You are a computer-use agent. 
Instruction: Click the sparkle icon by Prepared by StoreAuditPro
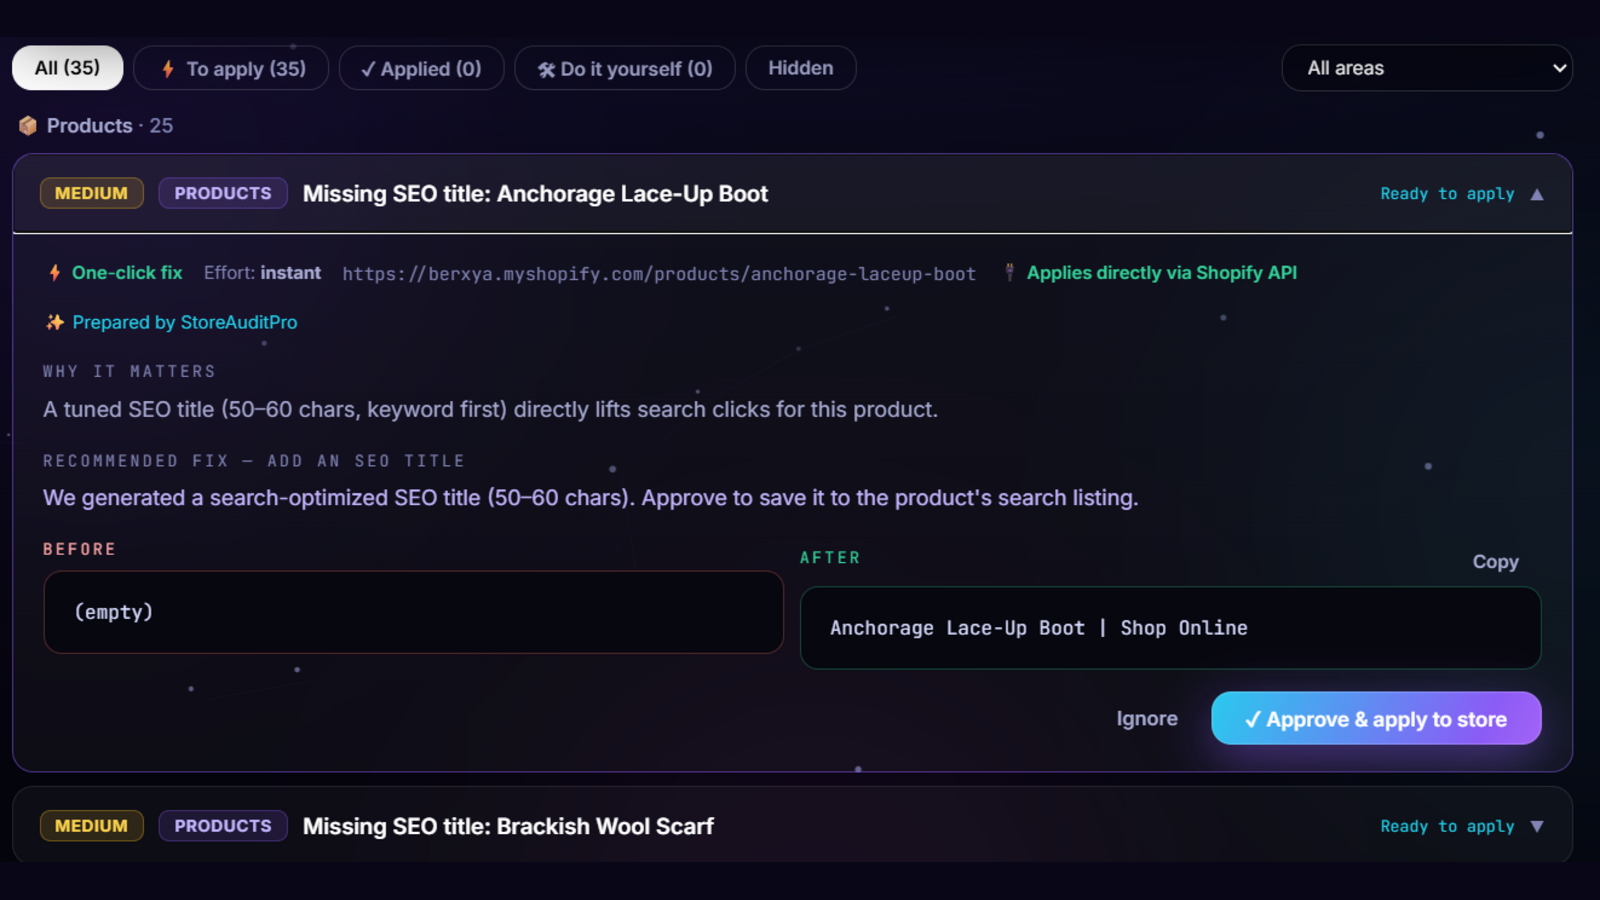[x=54, y=322]
